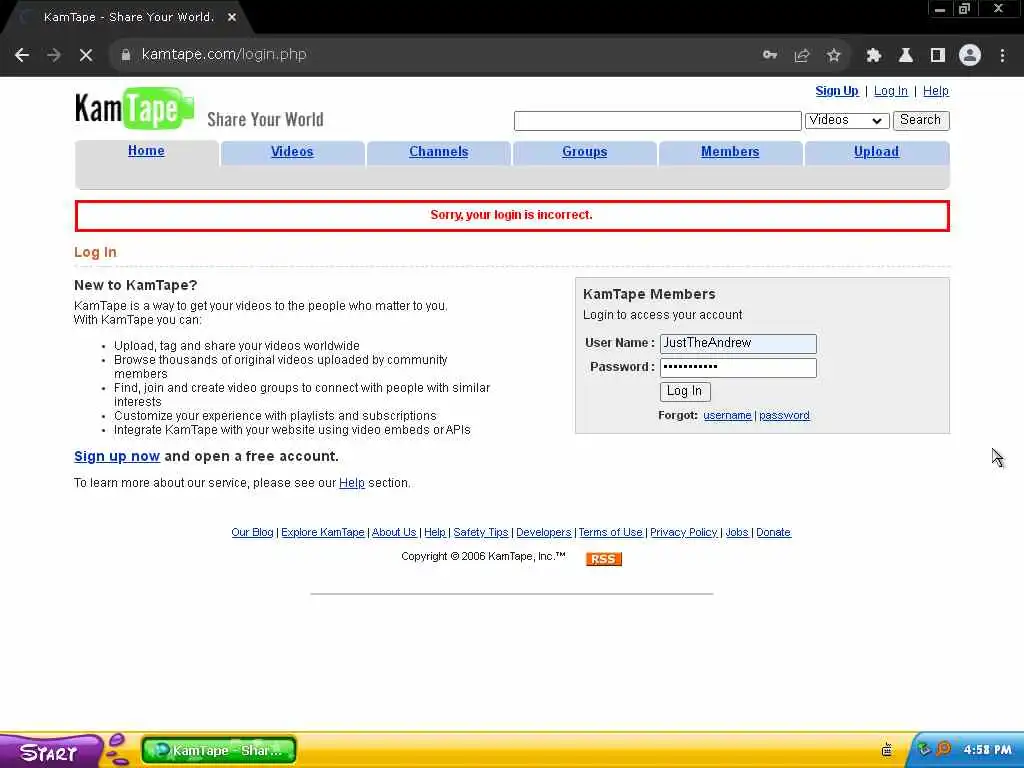The image size is (1024, 768).
Task: Click the site search text box
Action: point(658,121)
